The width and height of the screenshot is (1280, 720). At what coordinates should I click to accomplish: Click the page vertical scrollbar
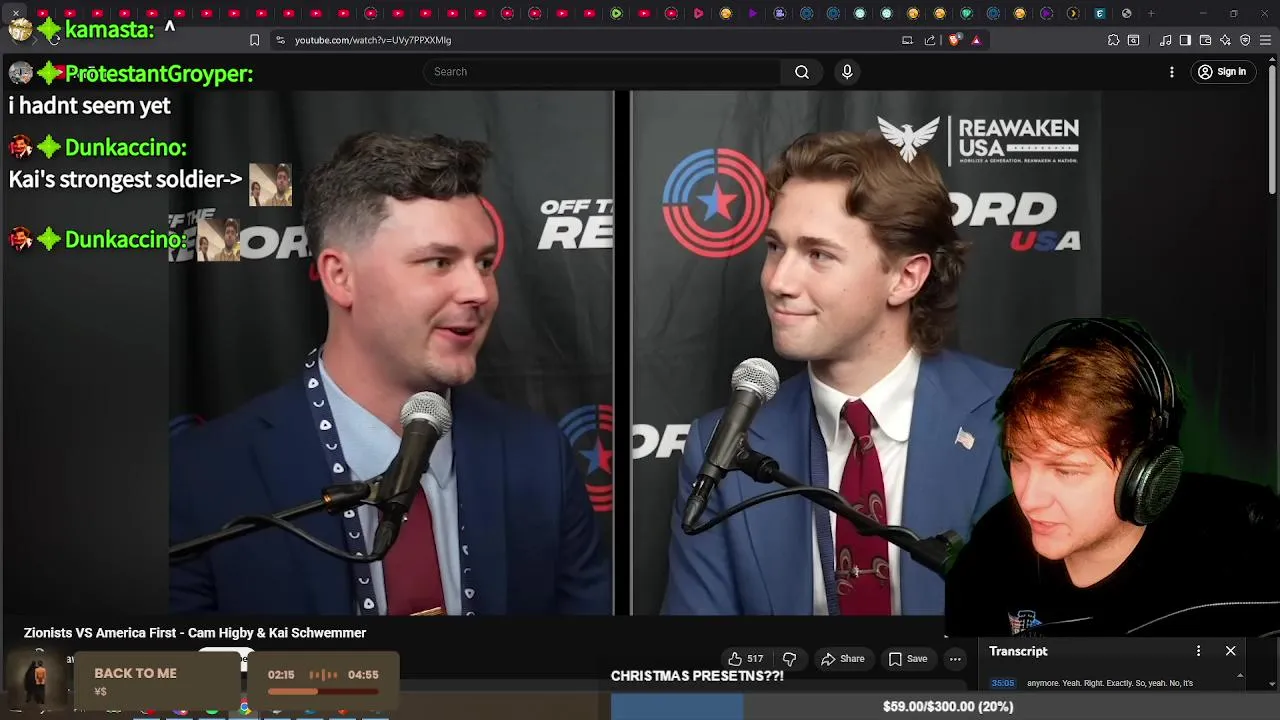click(1272, 130)
